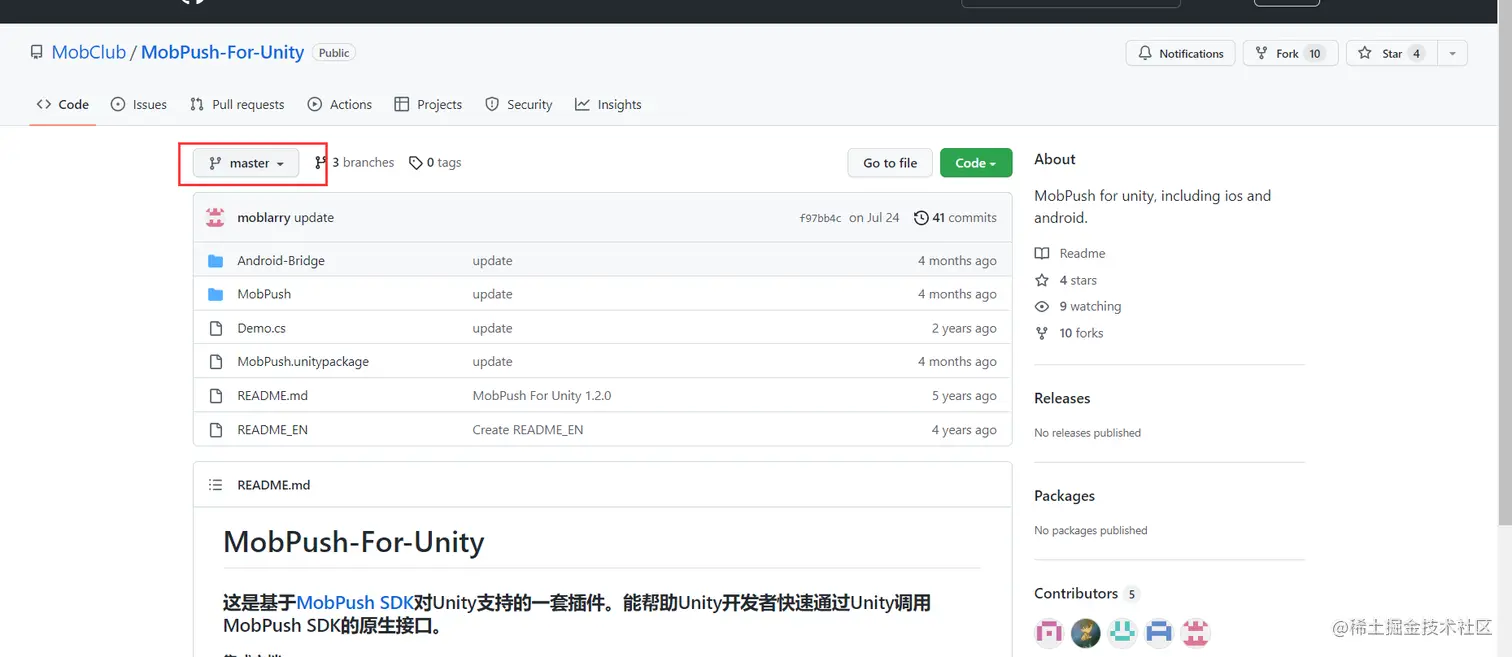Viewport: 1512px width, 657px height.
Task: Open the Android-Bridge folder
Action: [281, 260]
